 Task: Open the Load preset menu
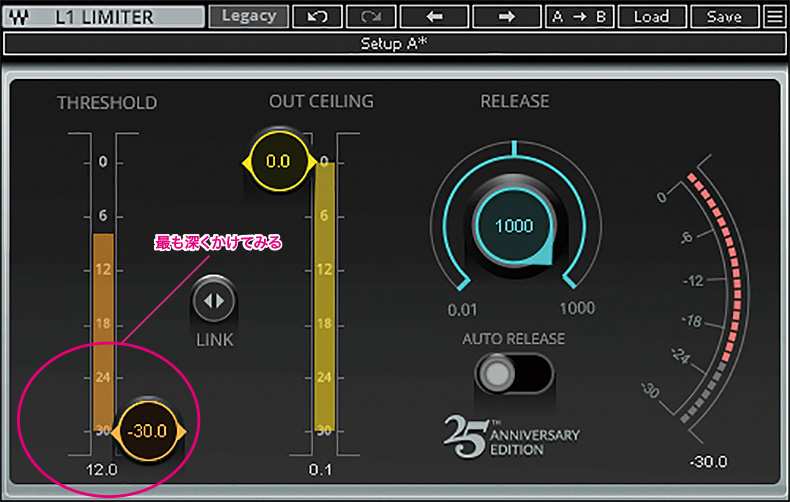point(652,17)
